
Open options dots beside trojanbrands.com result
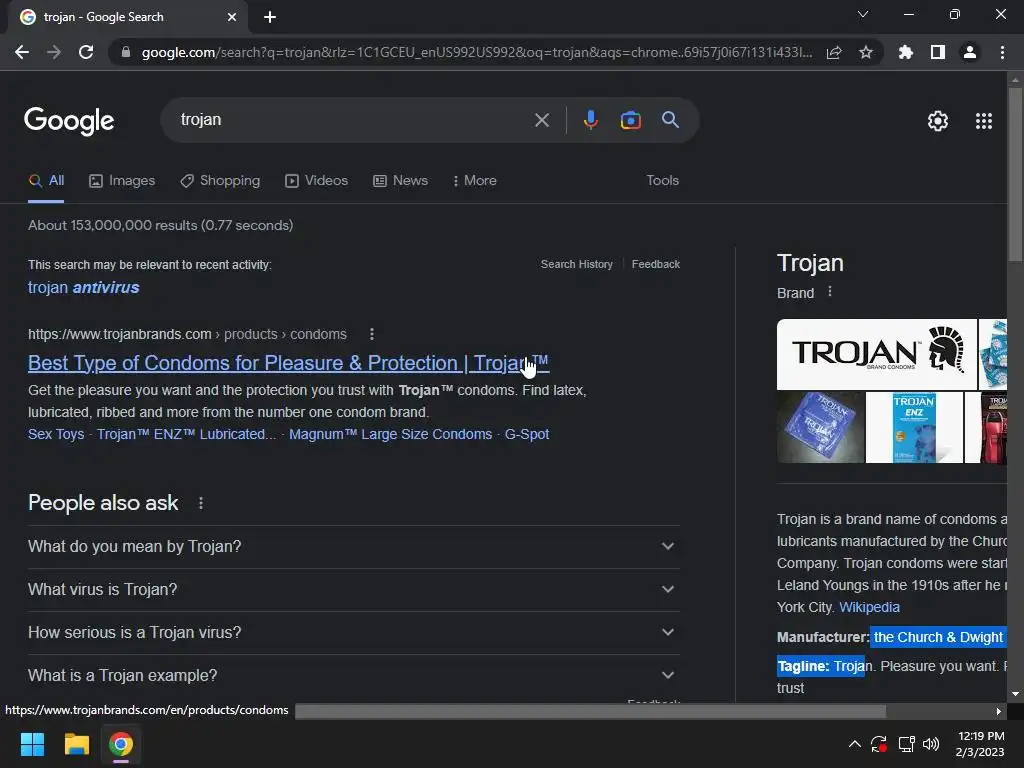[372, 334]
